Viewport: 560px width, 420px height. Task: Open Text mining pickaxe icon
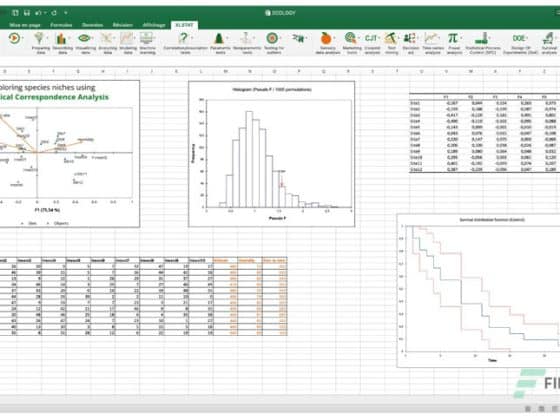pyautogui.click(x=390, y=38)
